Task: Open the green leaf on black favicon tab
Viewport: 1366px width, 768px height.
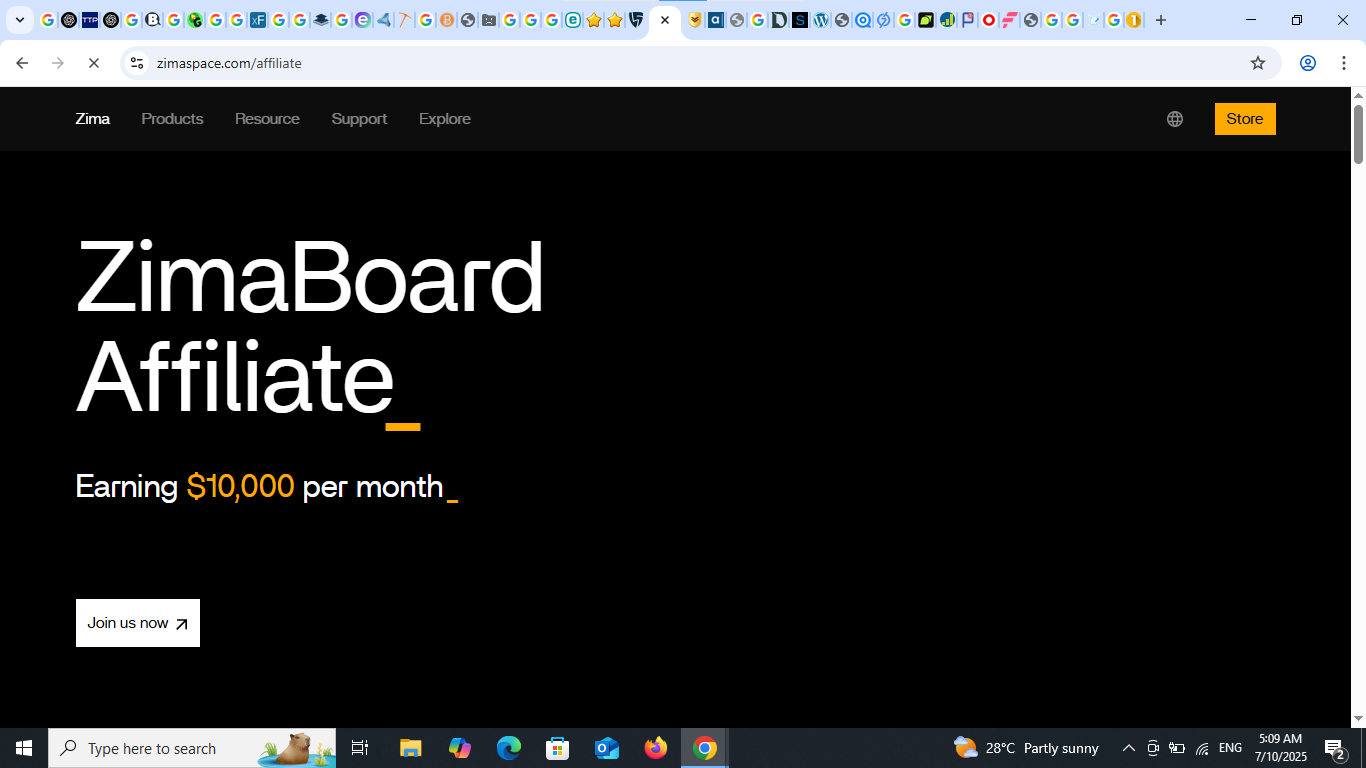Action: (x=926, y=20)
